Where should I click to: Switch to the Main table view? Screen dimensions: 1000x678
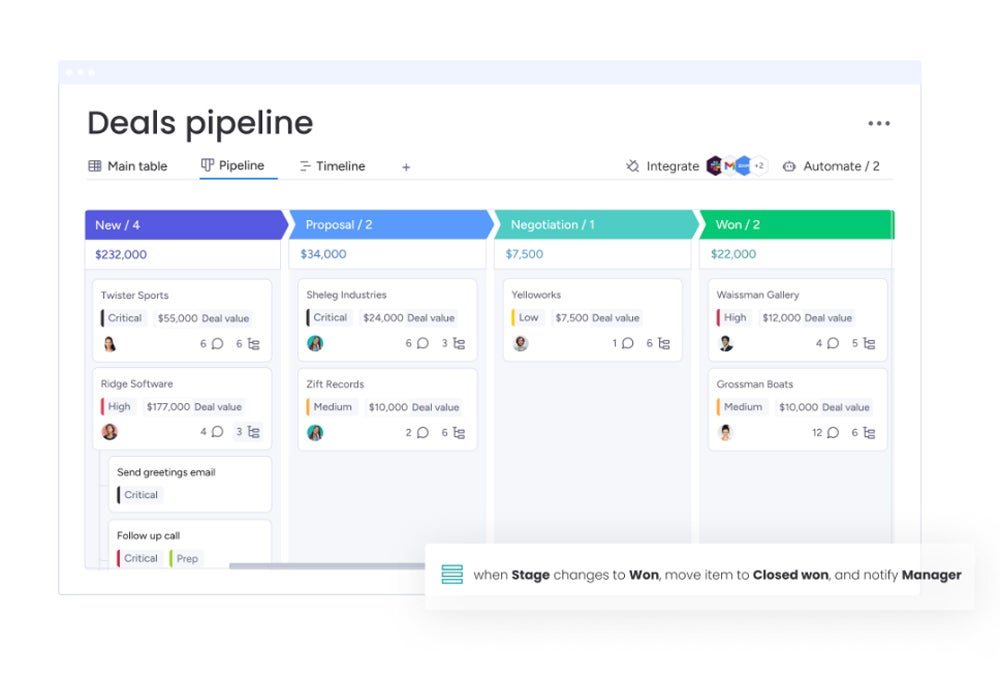pos(128,166)
